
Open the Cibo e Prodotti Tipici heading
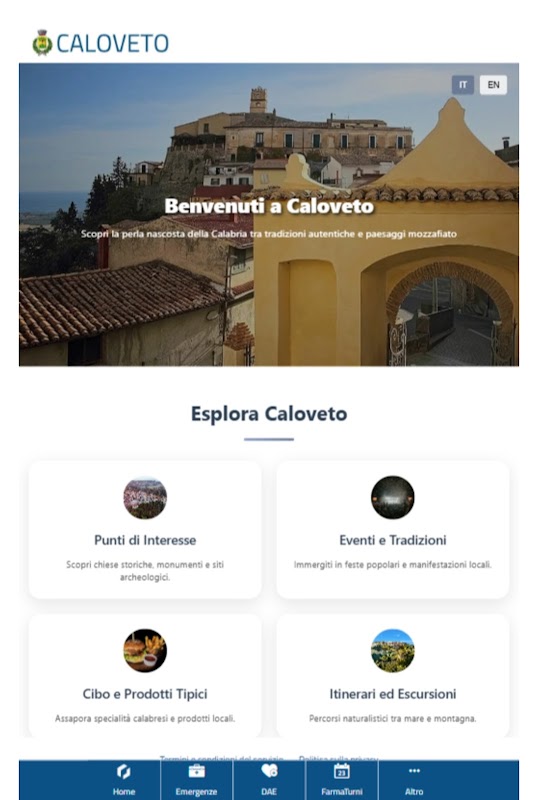(145, 694)
